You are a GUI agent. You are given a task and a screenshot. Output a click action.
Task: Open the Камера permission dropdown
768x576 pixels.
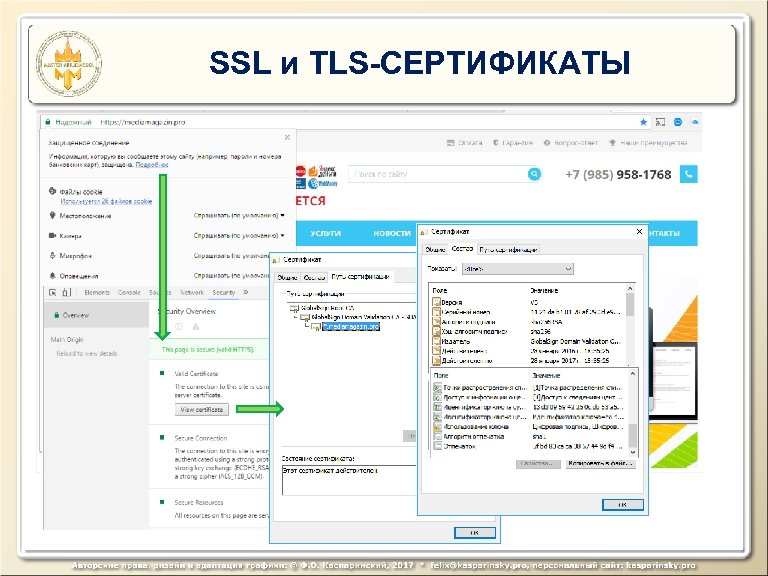(239, 236)
